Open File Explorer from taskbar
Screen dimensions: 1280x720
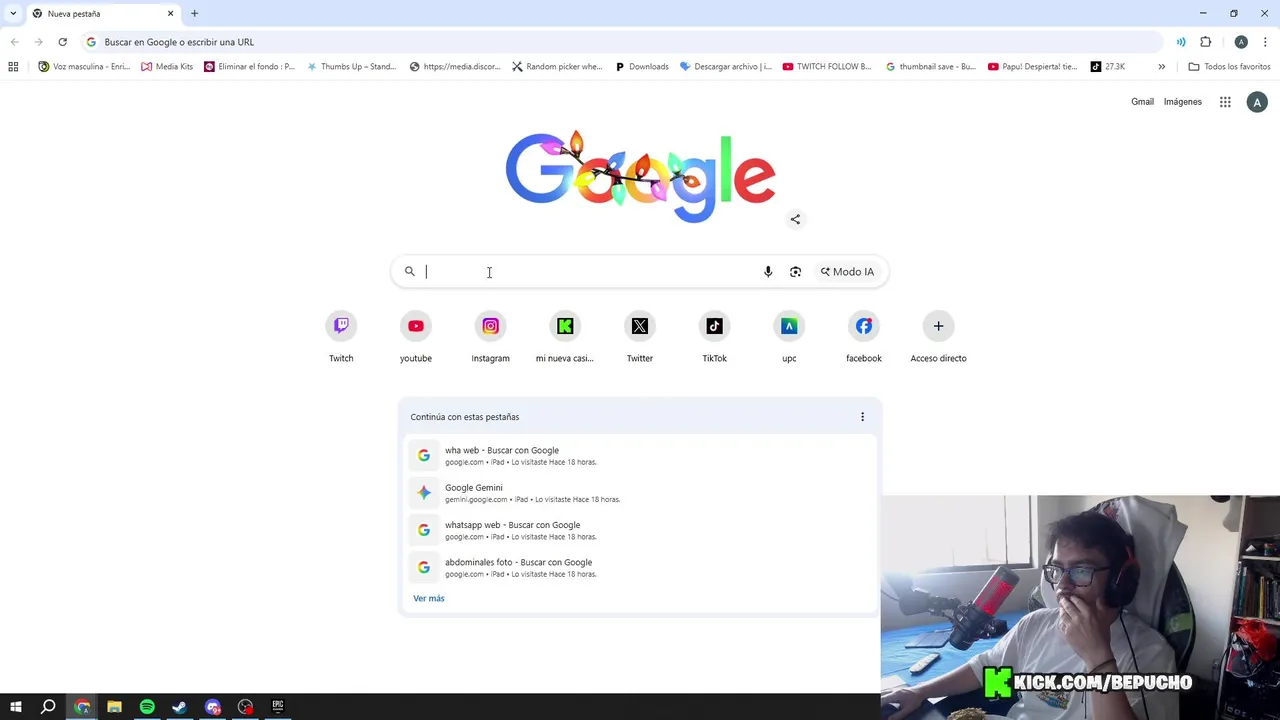pos(114,707)
